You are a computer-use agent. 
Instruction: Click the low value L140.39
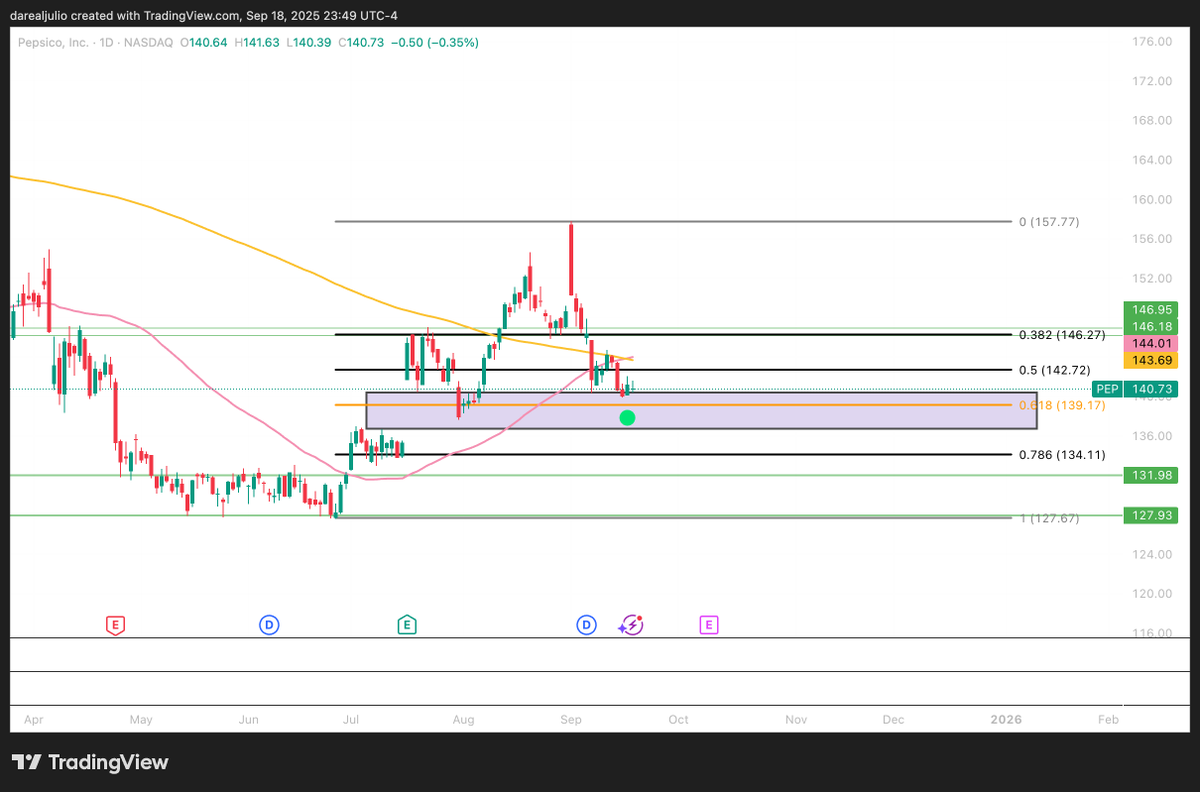310,42
